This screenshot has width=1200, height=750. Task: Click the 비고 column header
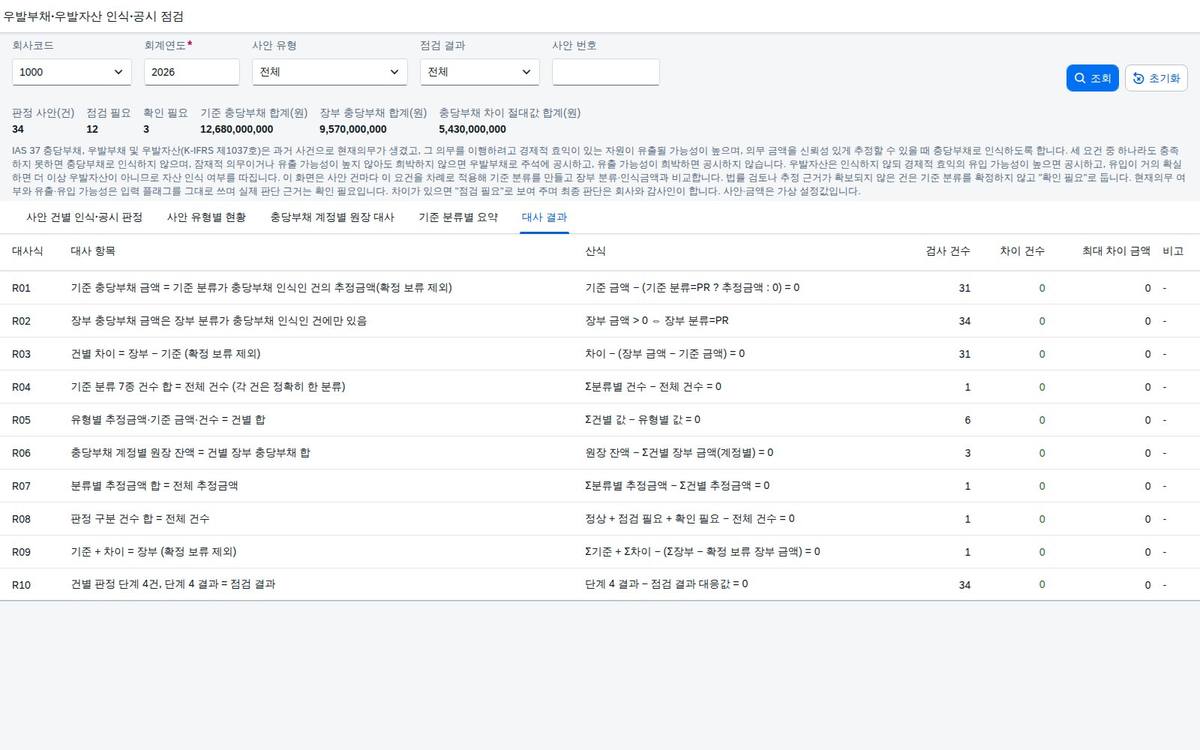tap(1173, 251)
